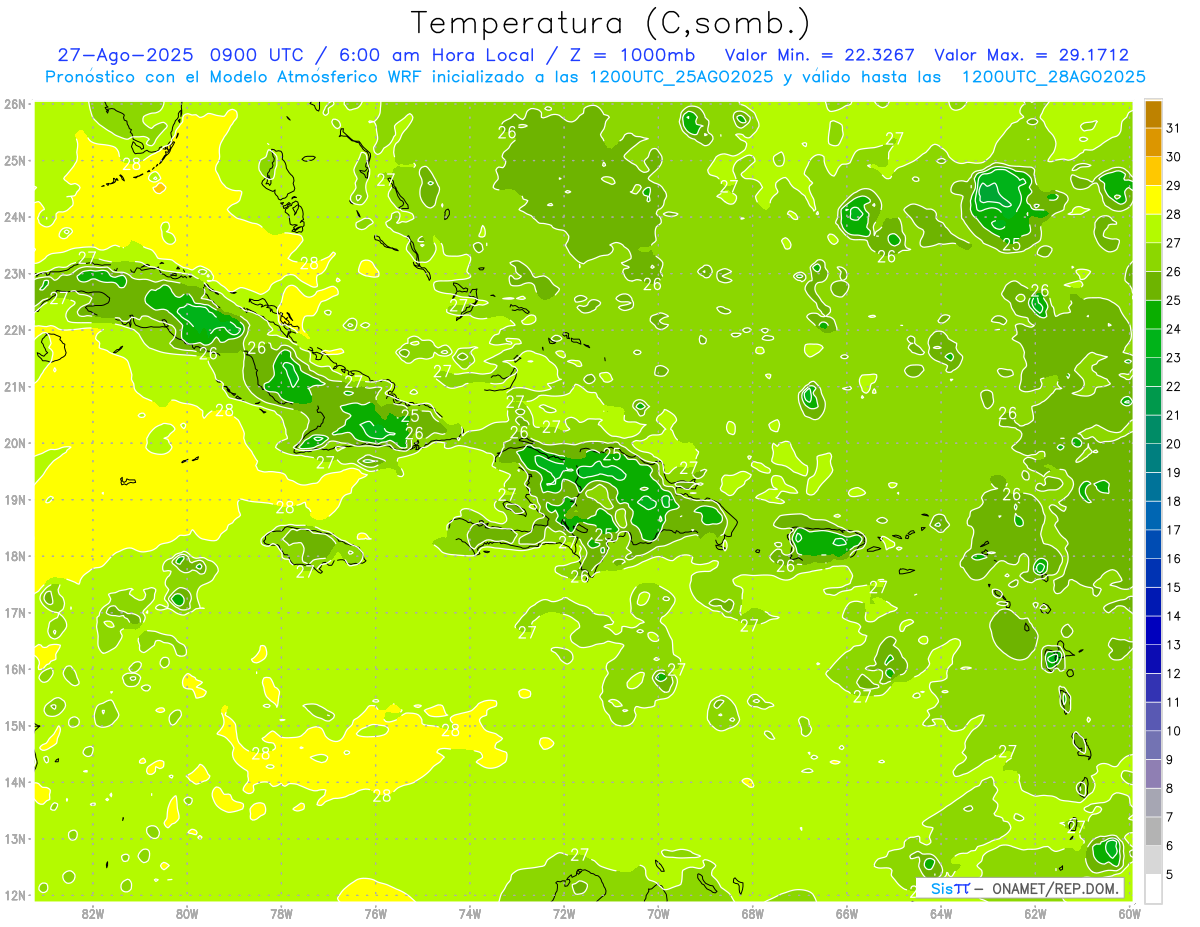Pick the yellow legend swatch between 28 and 29
The image size is (1200, 927).
1153,200
